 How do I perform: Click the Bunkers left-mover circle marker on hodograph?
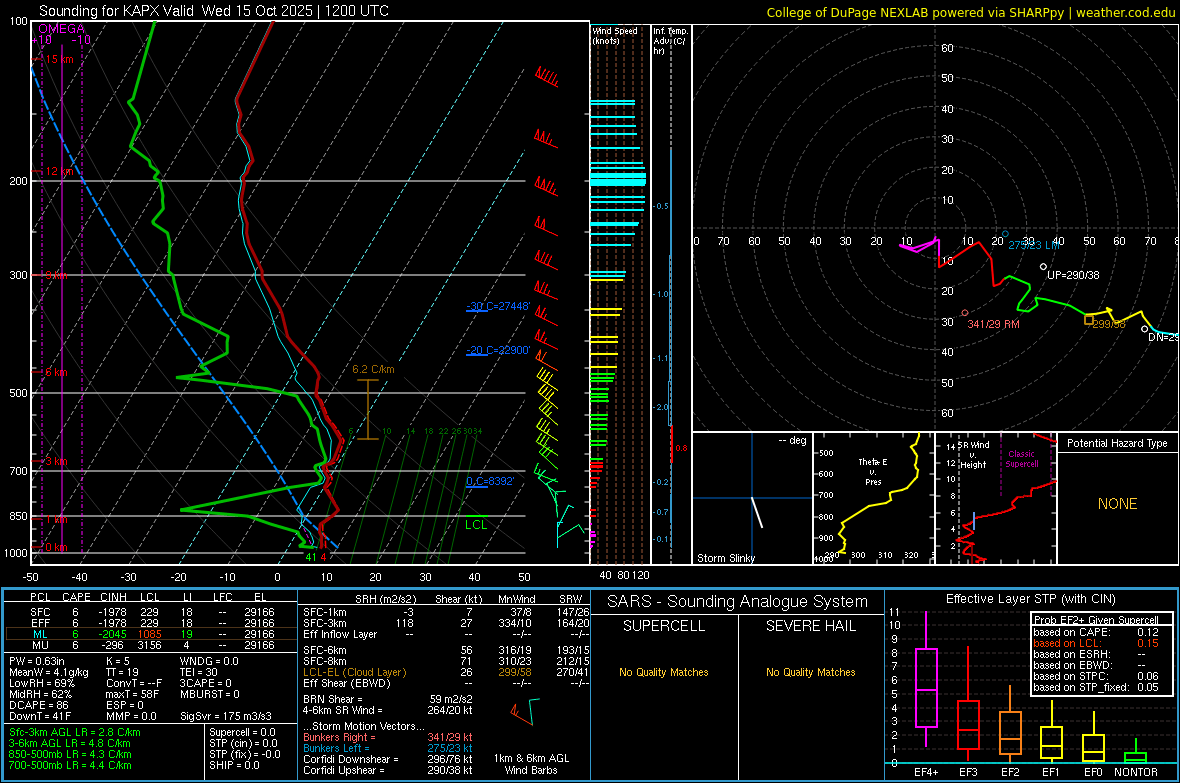point(1005,235)
